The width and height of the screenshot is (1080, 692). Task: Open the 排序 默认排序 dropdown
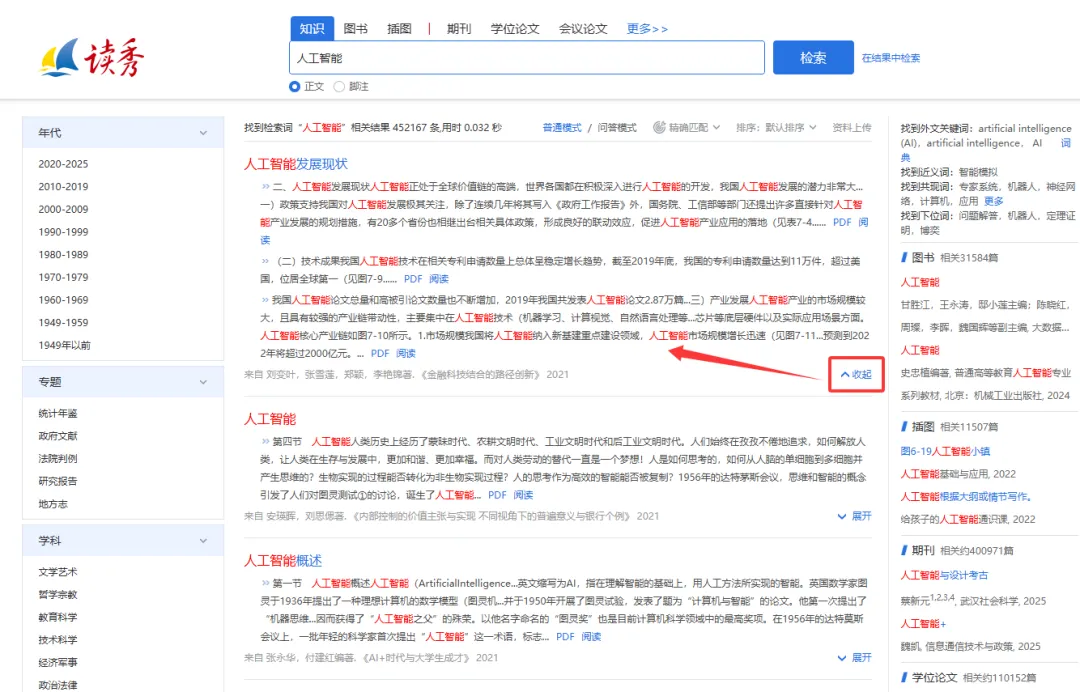tap(776, 128)
